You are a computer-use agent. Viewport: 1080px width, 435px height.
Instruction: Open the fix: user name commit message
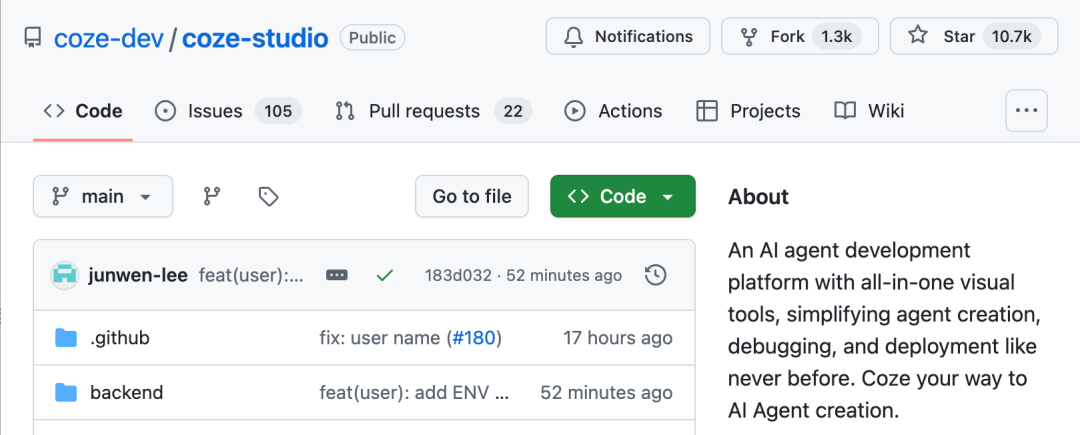[382, 338]
